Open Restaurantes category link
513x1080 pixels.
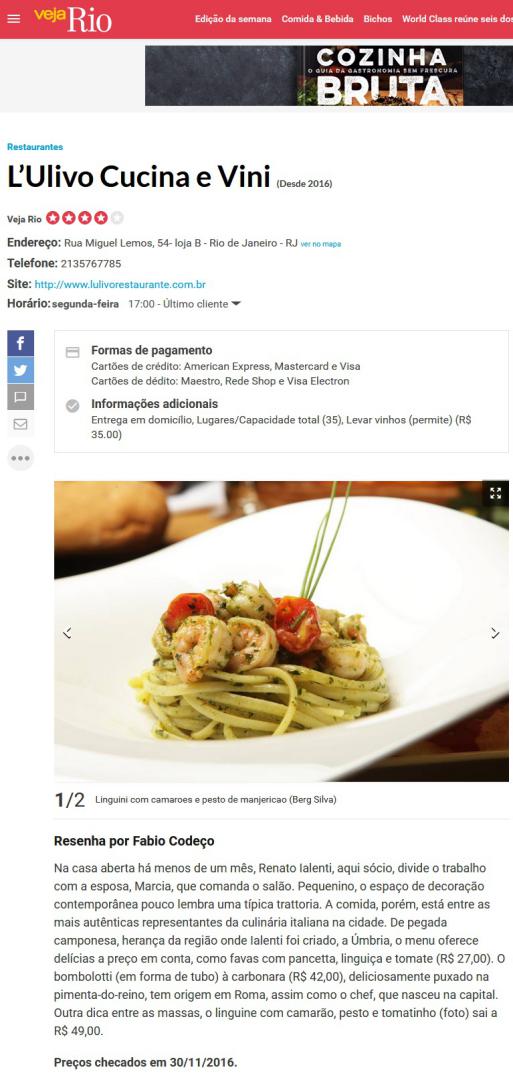(35, 147)
